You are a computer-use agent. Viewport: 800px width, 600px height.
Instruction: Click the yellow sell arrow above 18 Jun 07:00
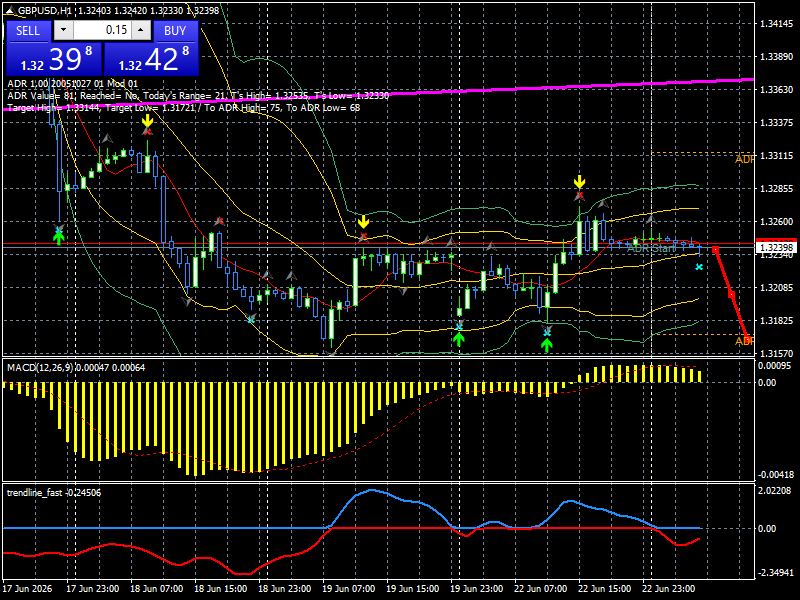tap(147, 121)
